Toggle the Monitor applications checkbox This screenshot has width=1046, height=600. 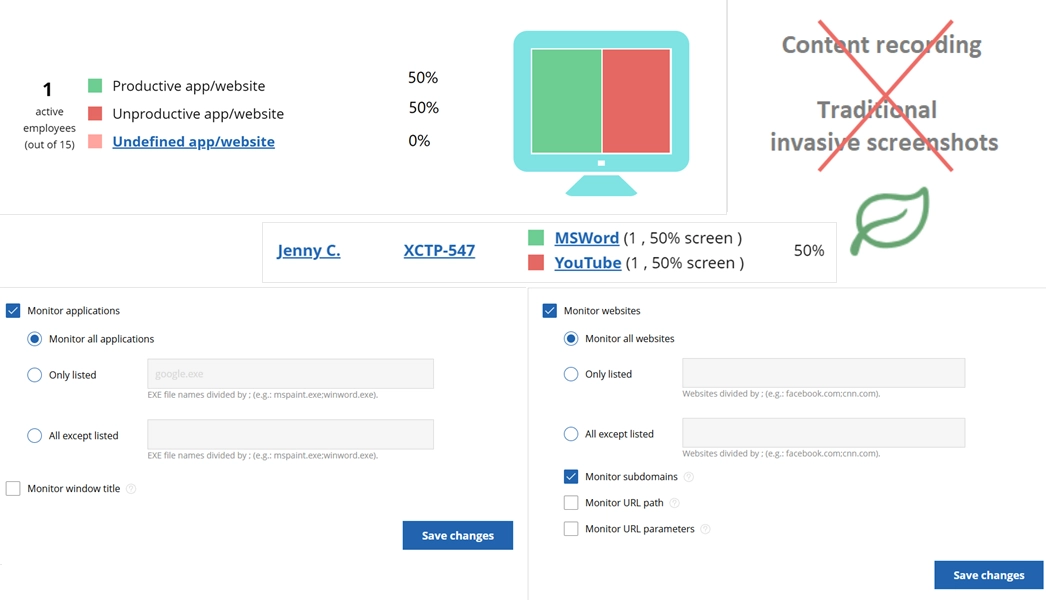[x=13, y=311]
